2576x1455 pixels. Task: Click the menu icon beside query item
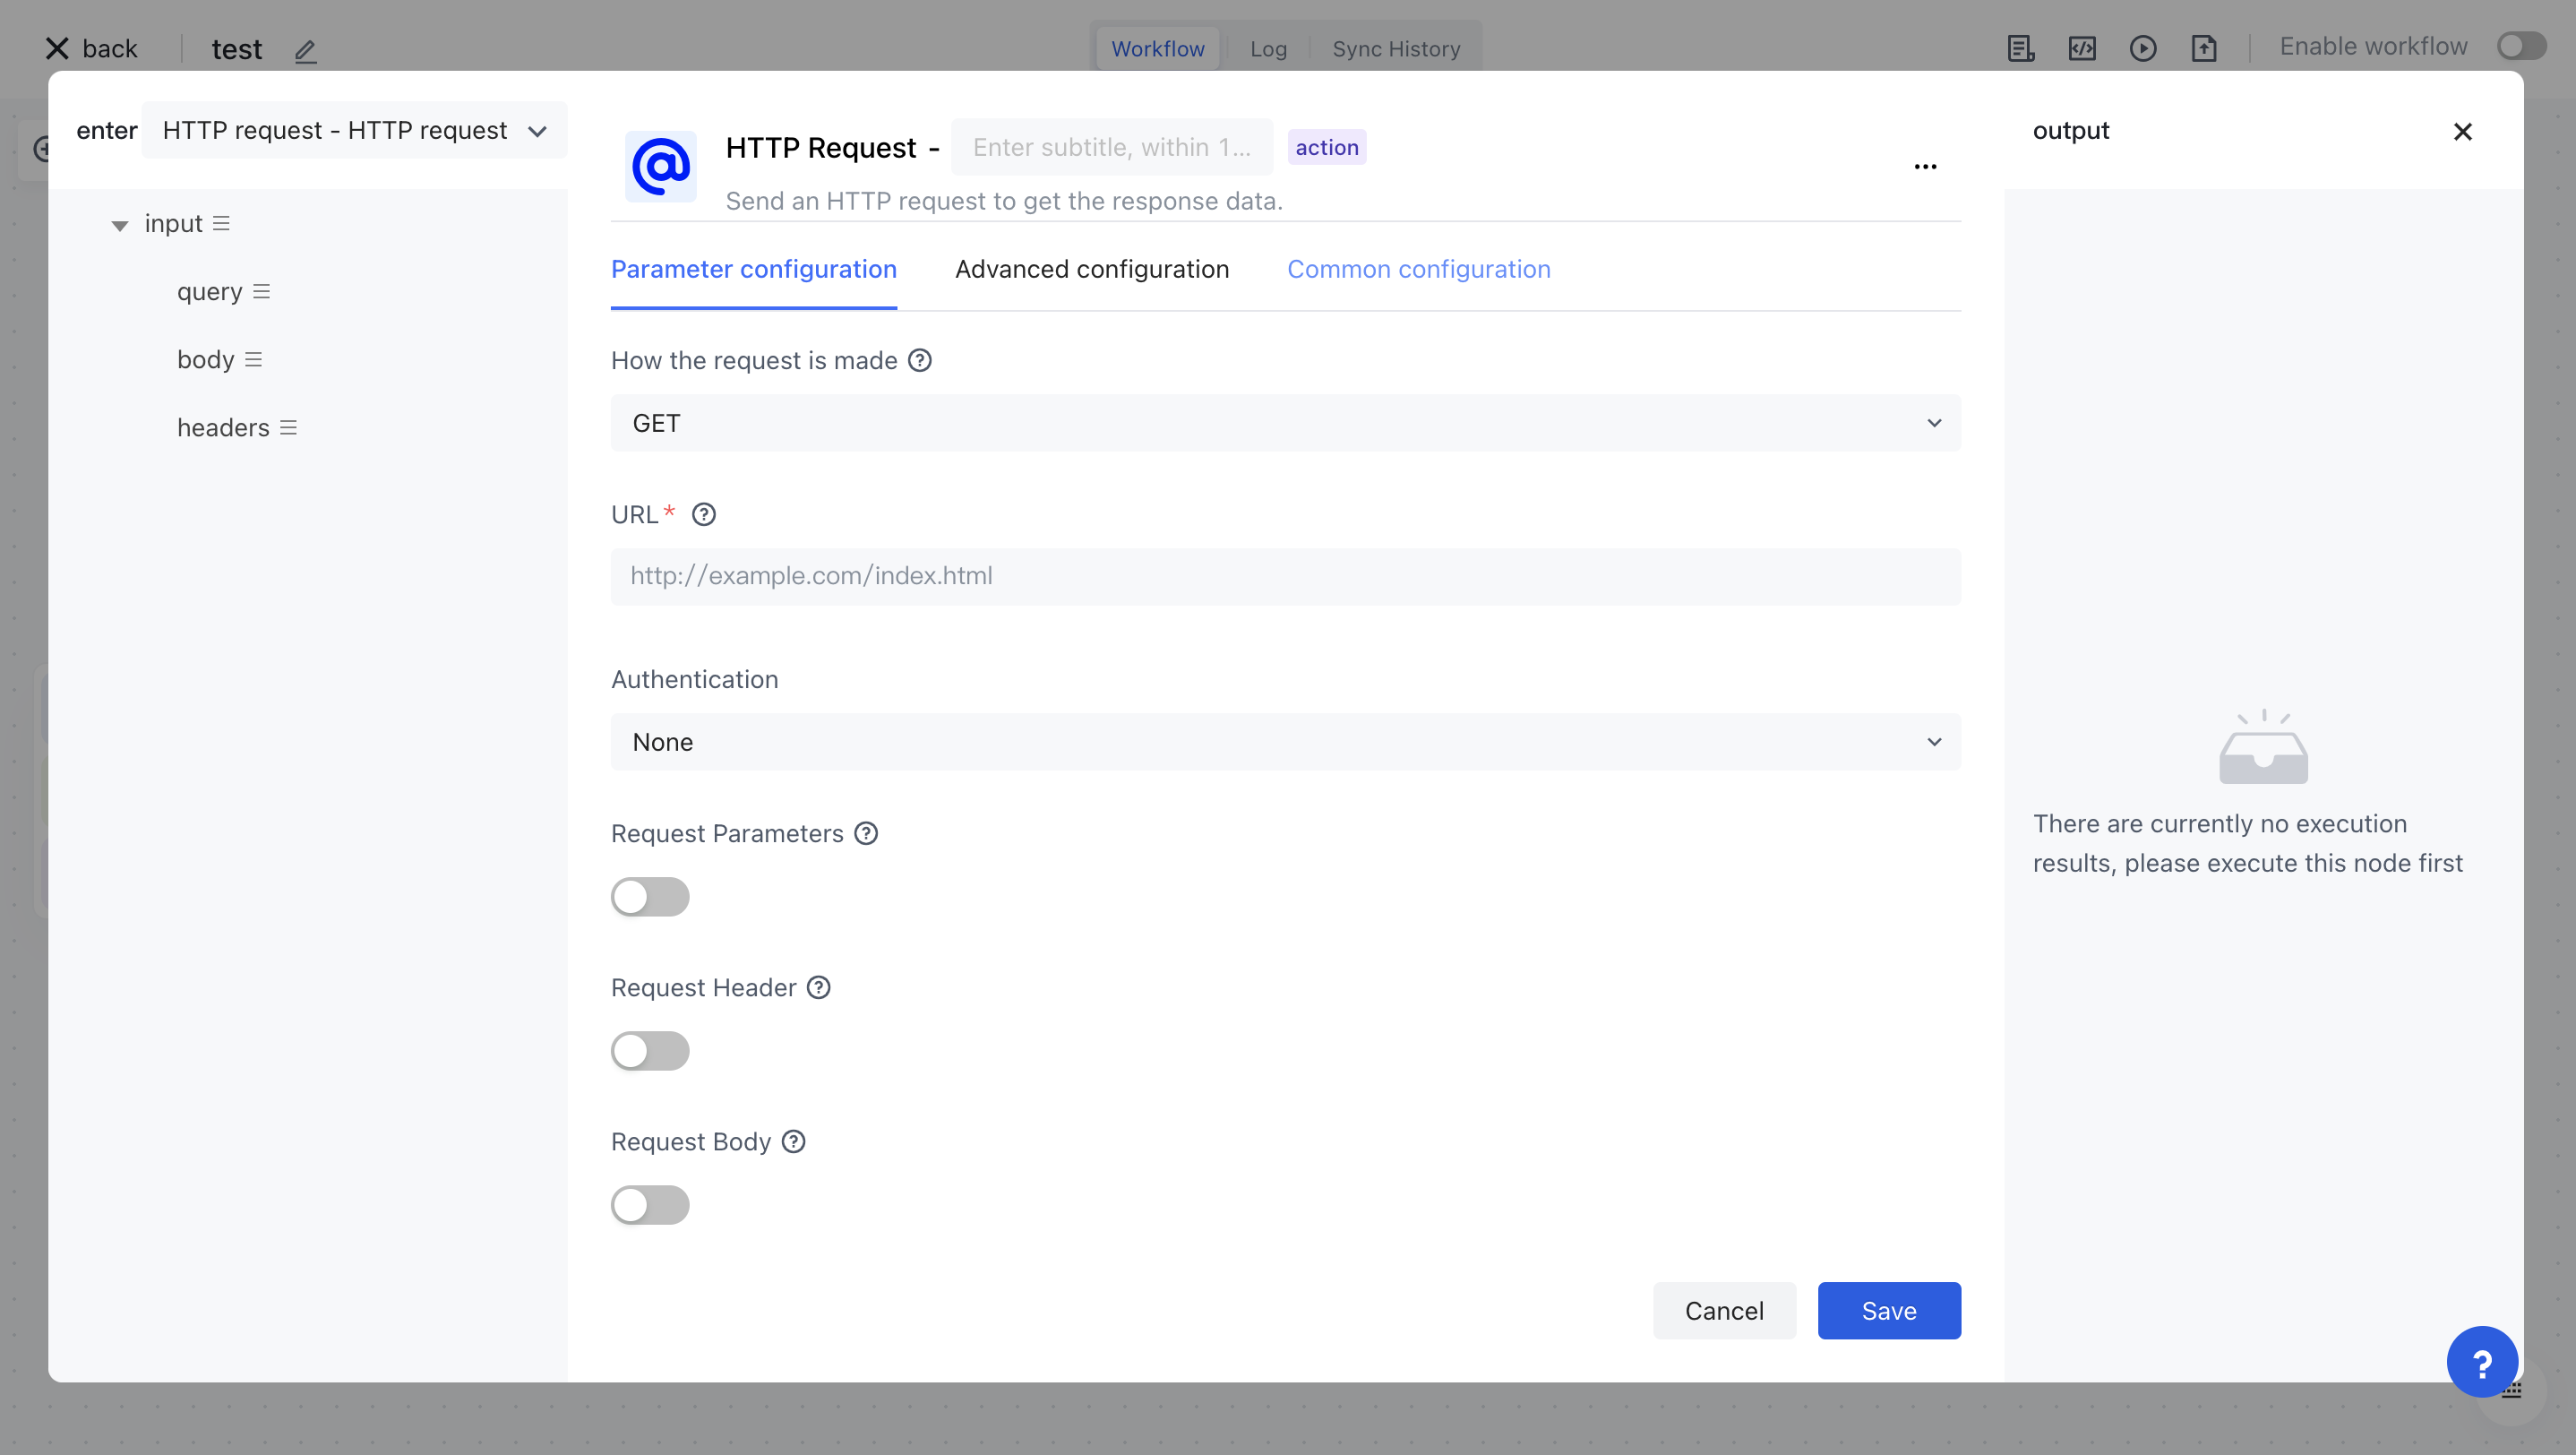click(262, 291)
